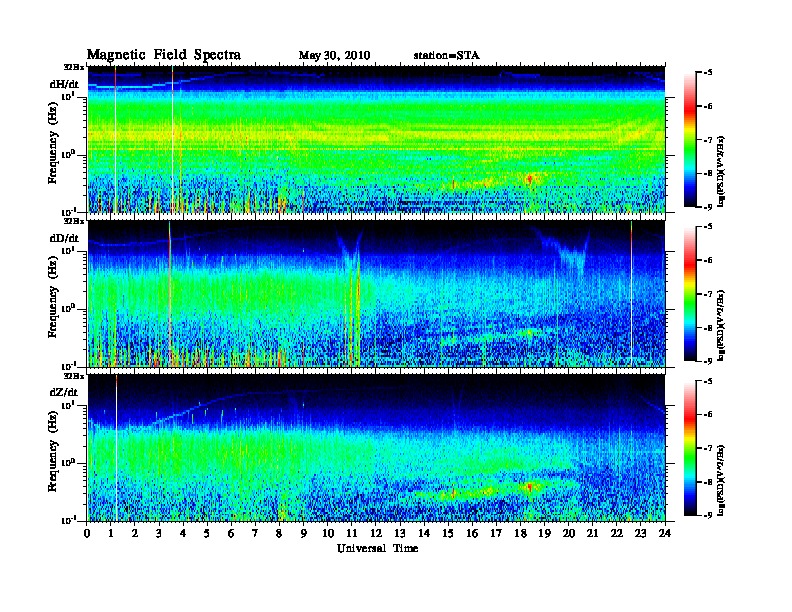Click the dD/dt panel color bar
Image resolution: width=792 pixels, height=612 pixels.
(x=690, y=294)
